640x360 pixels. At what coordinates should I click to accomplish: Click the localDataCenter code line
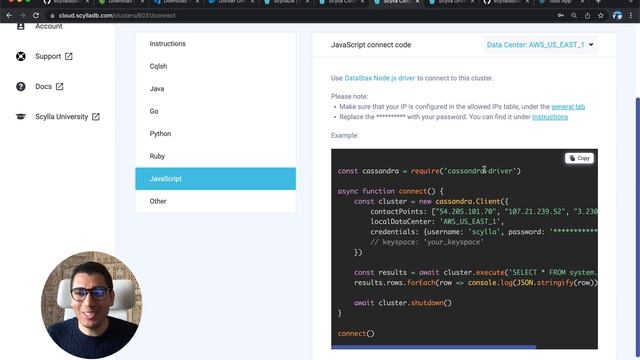coord(437,221)
